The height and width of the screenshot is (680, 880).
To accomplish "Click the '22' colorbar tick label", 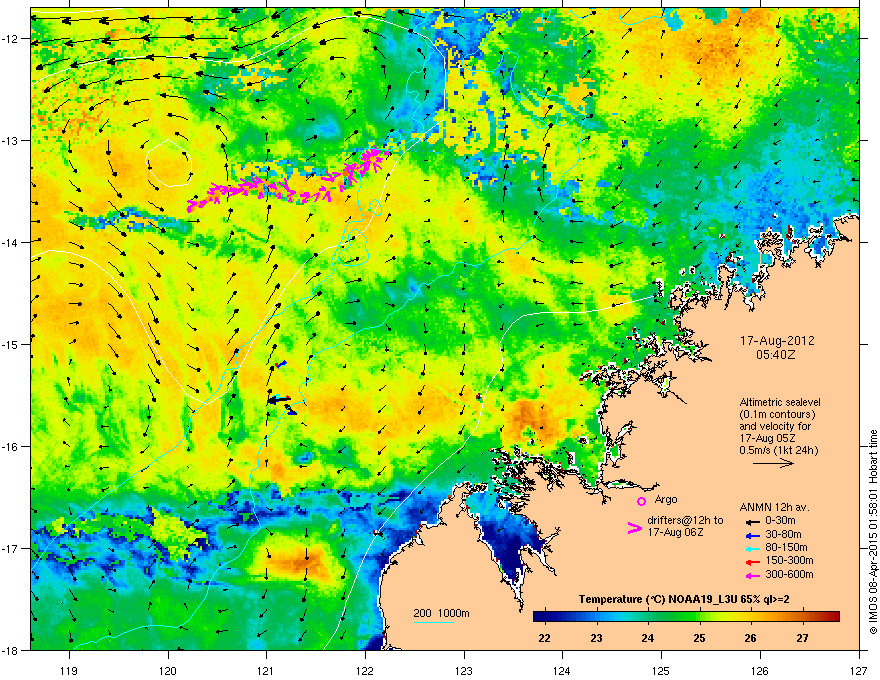I will (x=544, y=638).
